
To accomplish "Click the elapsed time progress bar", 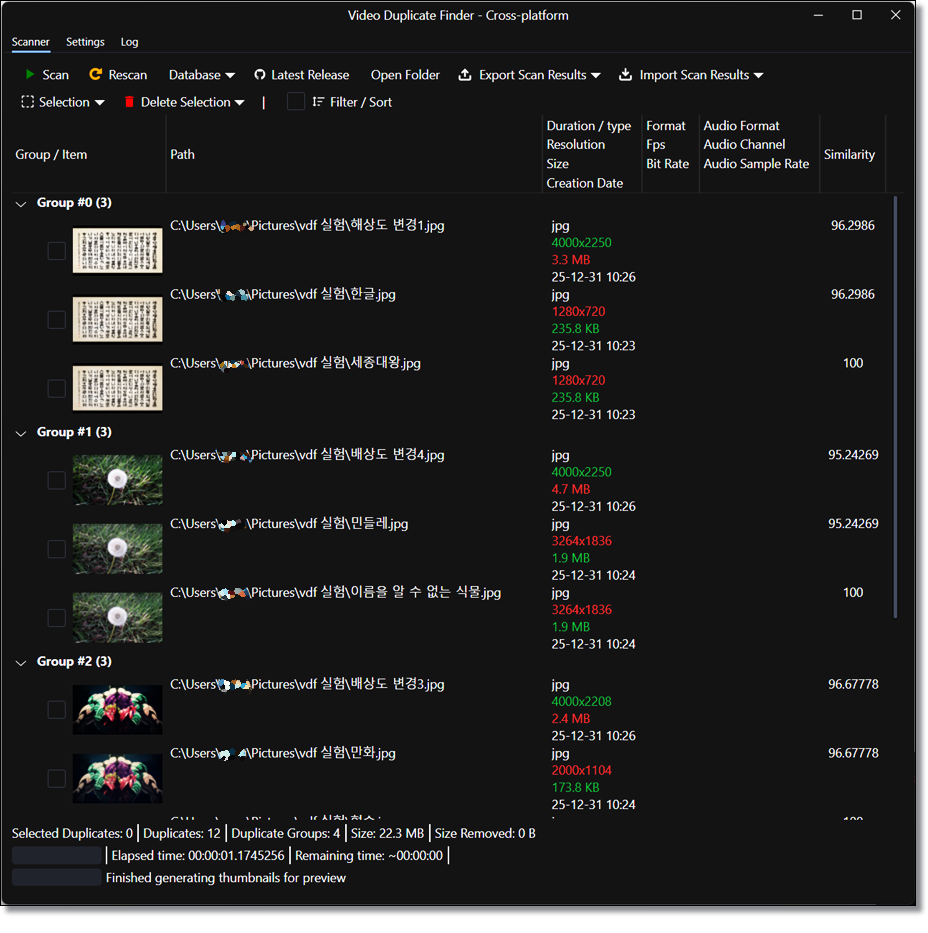I will click(x=55, y=854).
